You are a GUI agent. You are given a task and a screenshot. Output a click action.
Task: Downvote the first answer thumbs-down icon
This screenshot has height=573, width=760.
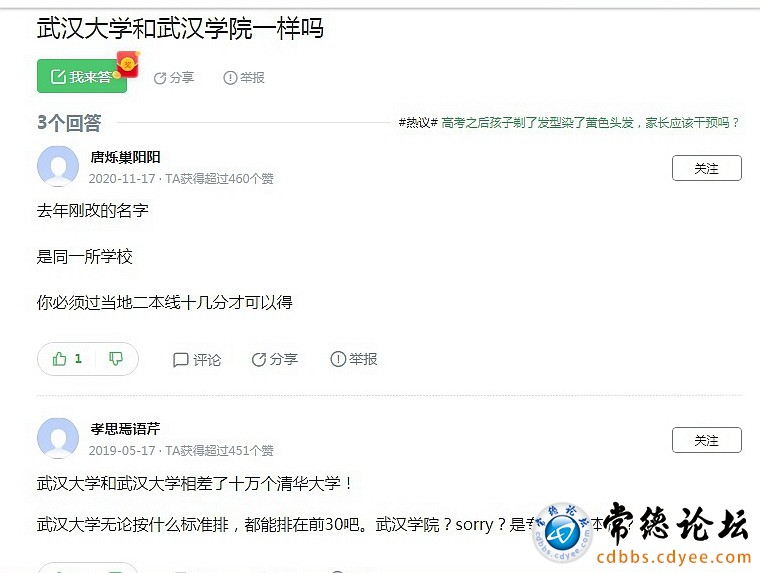(116, 359)
